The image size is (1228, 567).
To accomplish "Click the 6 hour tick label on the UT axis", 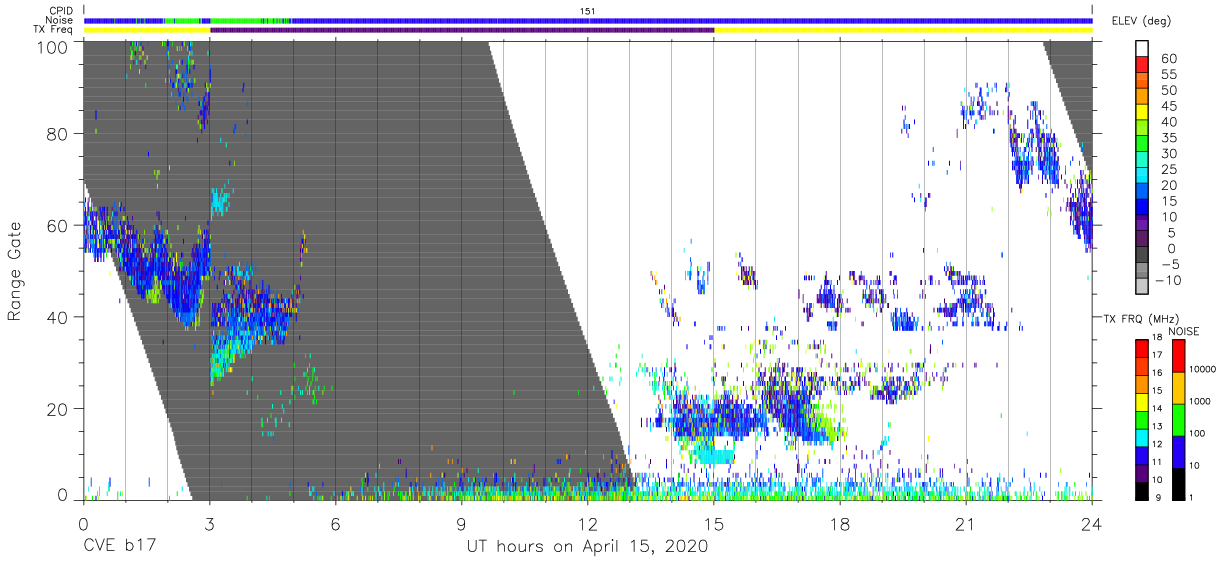I will pyautogui.click(x=335, y=523).
